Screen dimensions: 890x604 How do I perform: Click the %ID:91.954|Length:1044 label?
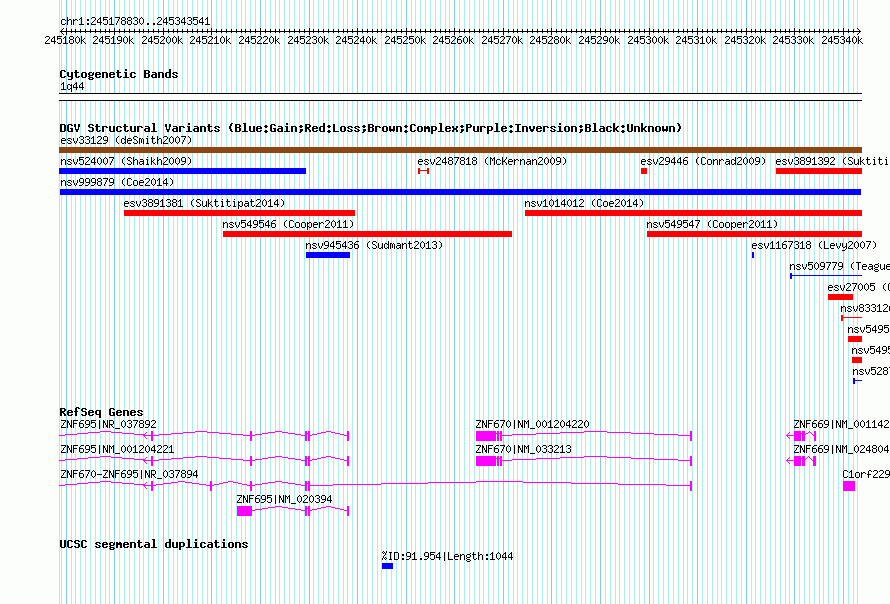click(447, 556)
